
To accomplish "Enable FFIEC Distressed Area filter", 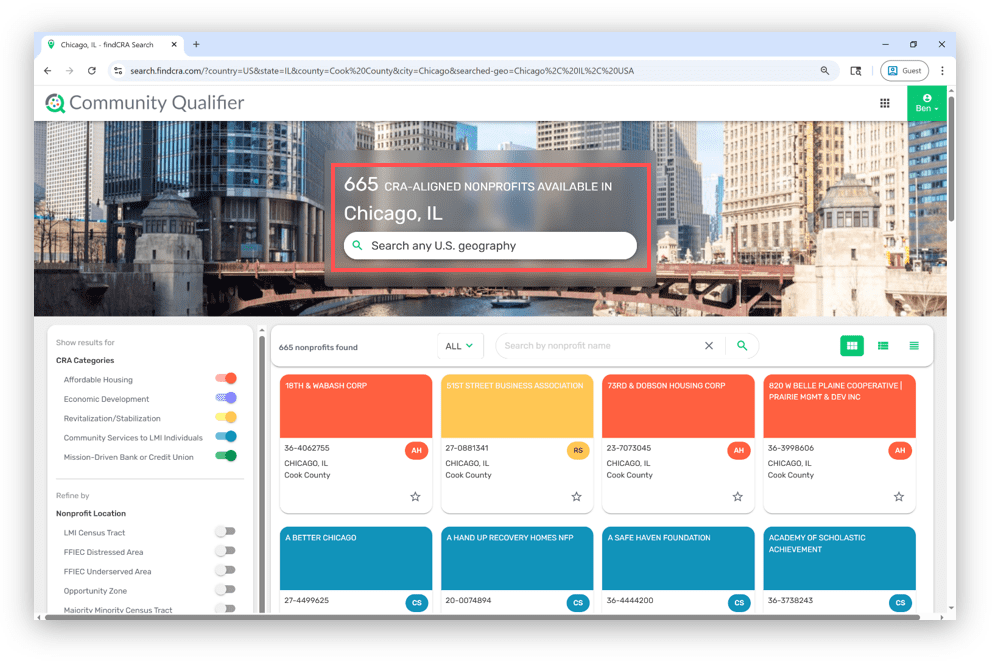I will [x=225, y=551].
